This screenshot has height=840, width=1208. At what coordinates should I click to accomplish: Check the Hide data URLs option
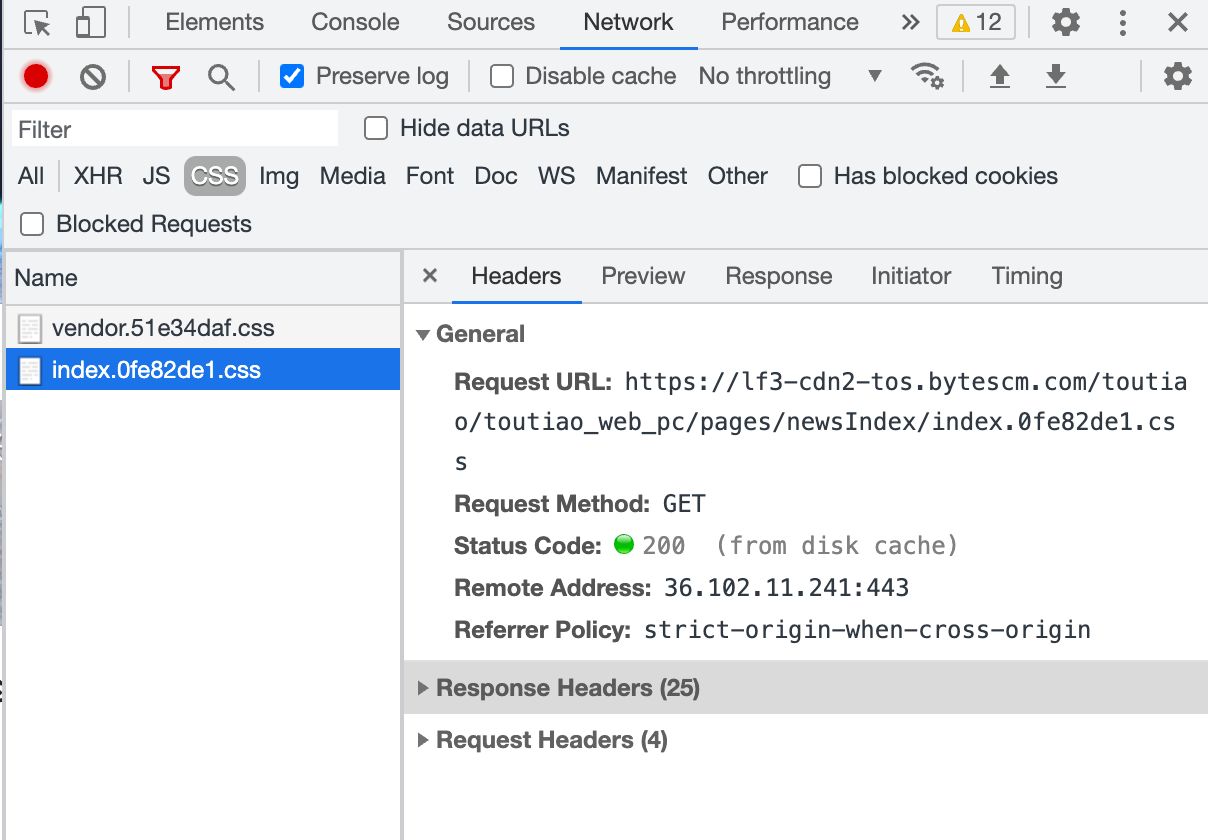click(x=376, y=128)
